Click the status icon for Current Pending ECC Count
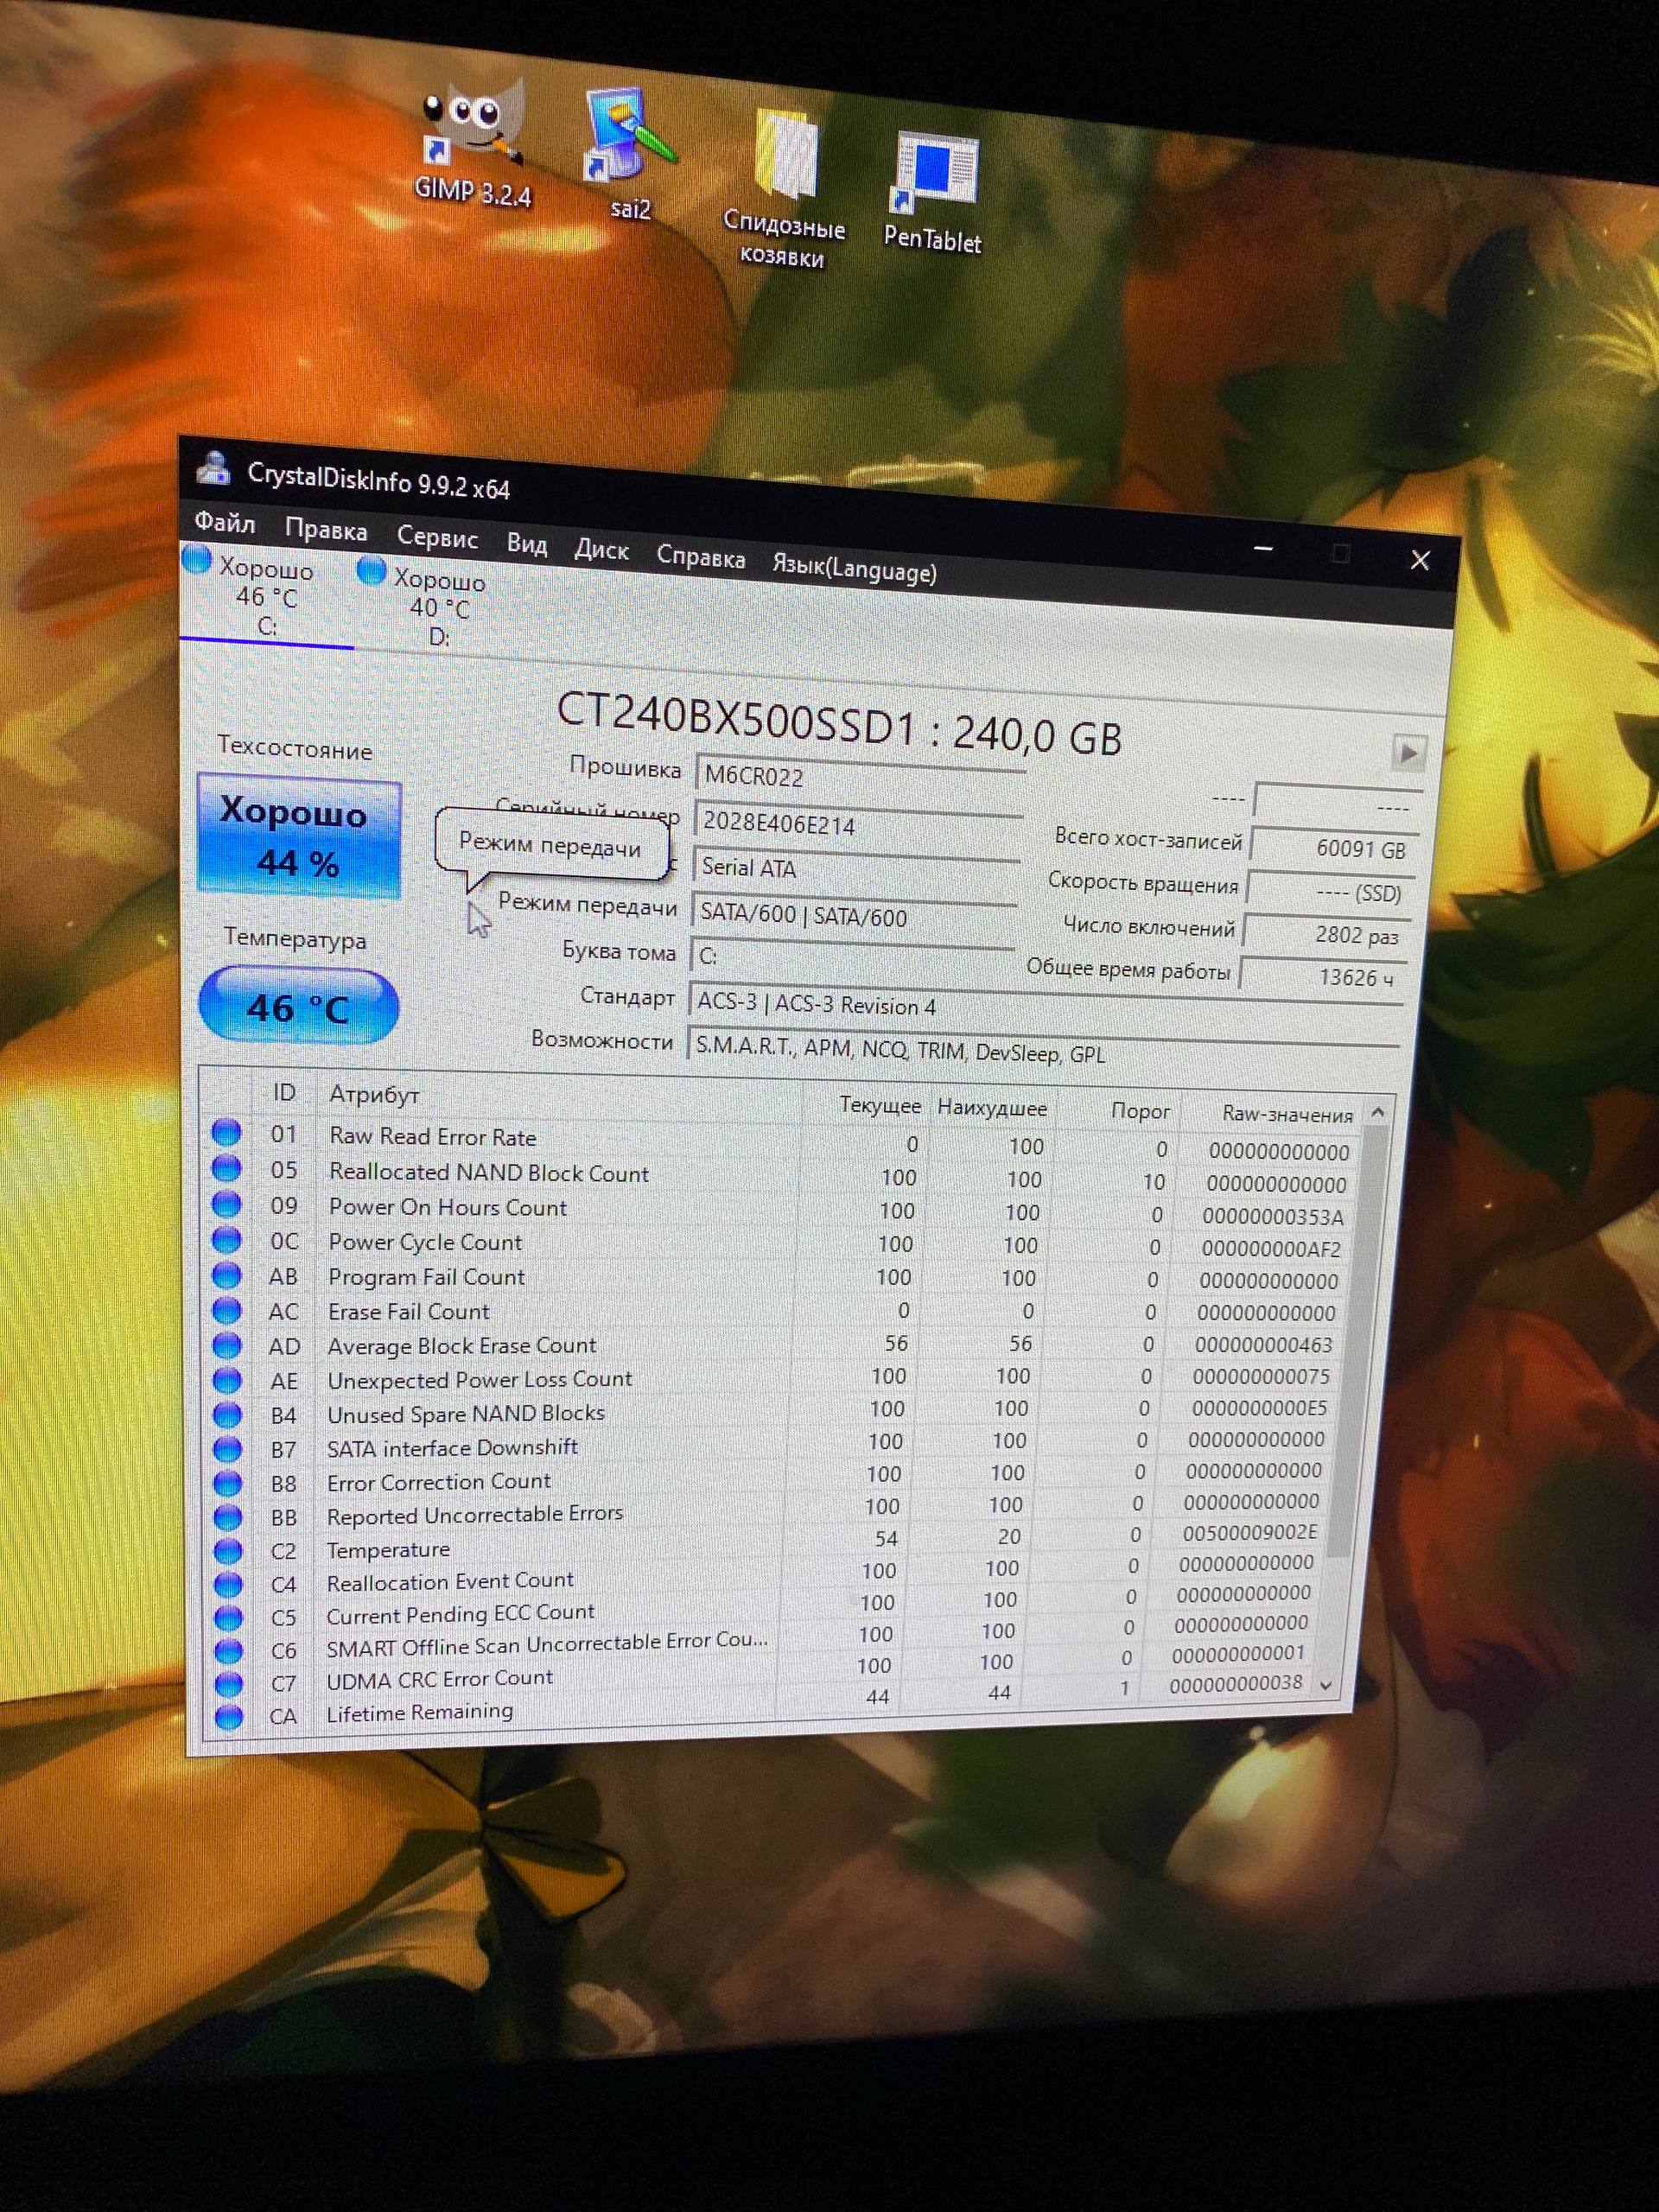This screenshot has width=1659, height=2212. coord(228,1617)
